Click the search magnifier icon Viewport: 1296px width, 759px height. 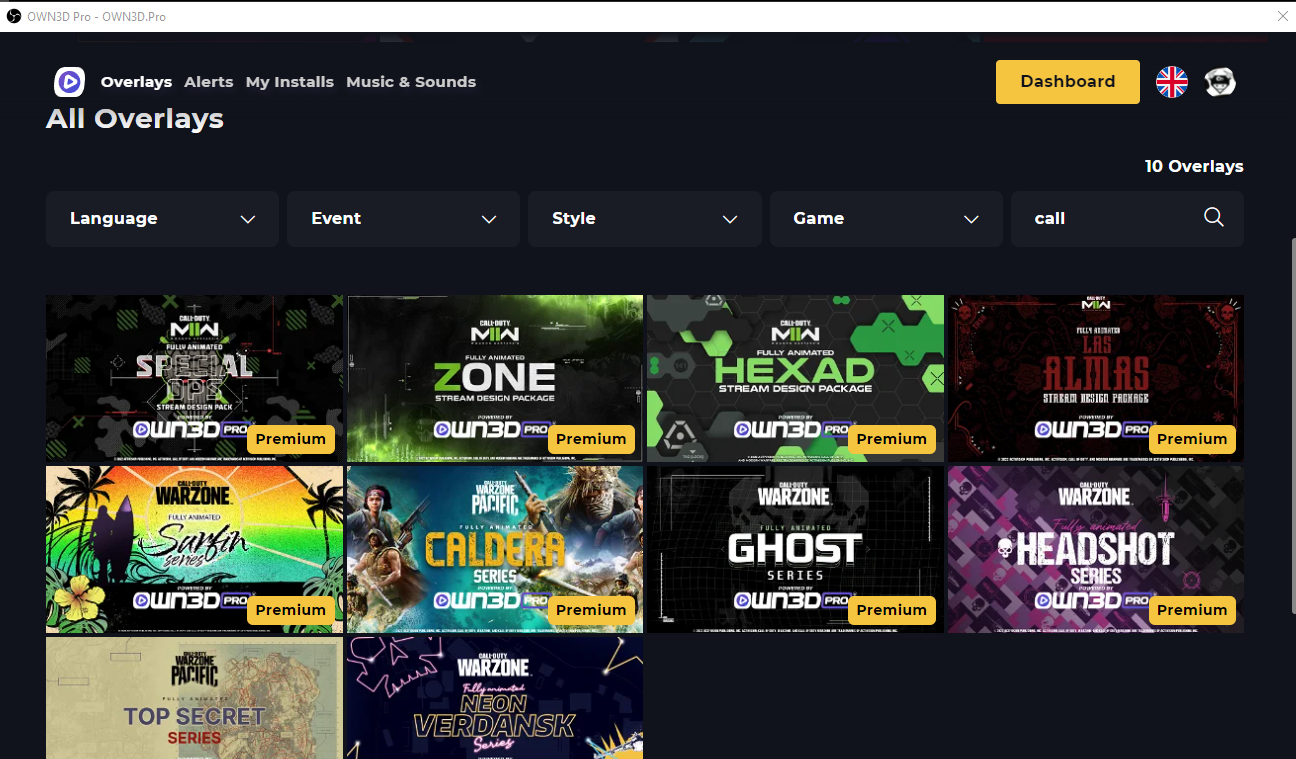[1214, 218]
